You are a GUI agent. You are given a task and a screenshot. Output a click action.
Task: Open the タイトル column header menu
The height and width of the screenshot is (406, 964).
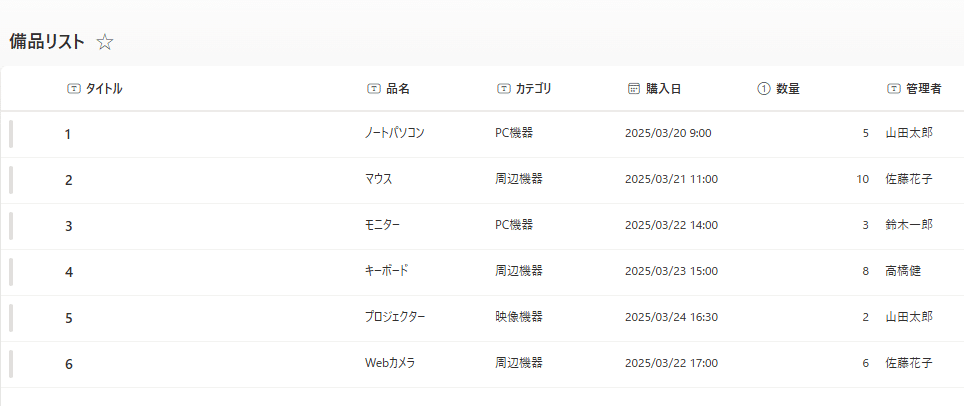104,89
